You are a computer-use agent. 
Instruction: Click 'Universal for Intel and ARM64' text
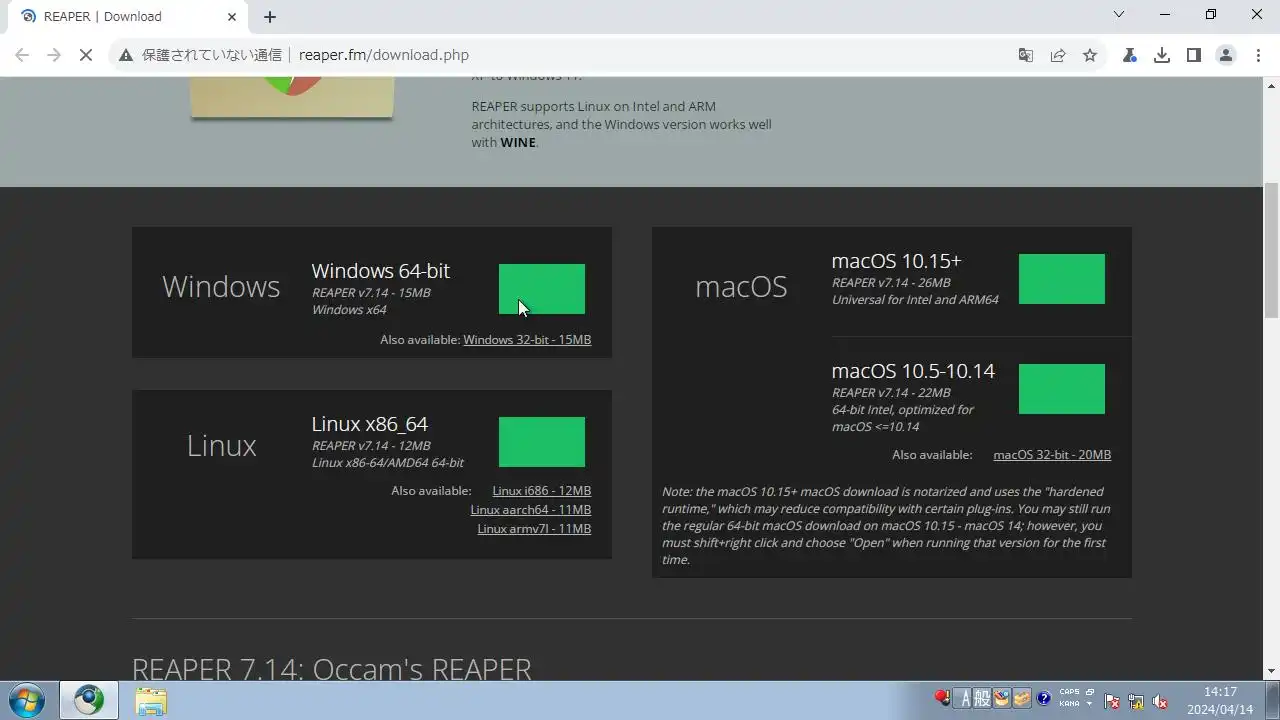915,300
